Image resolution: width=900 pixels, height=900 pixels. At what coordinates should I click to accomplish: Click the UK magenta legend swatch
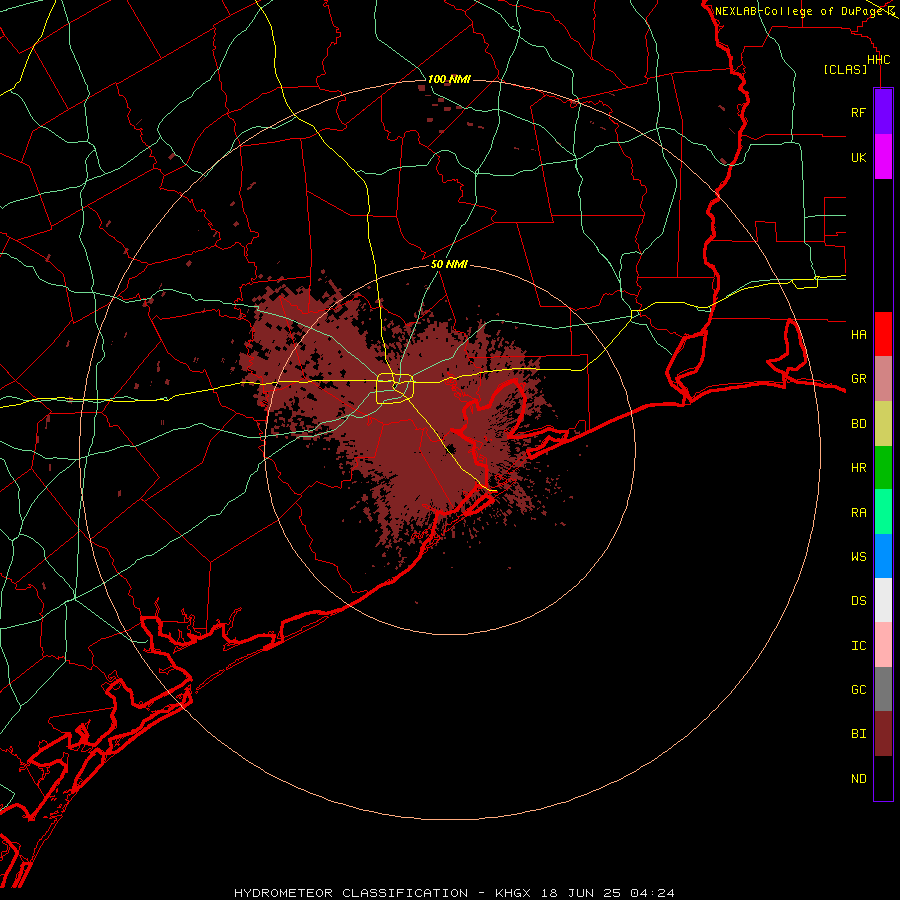pos(883,157)
